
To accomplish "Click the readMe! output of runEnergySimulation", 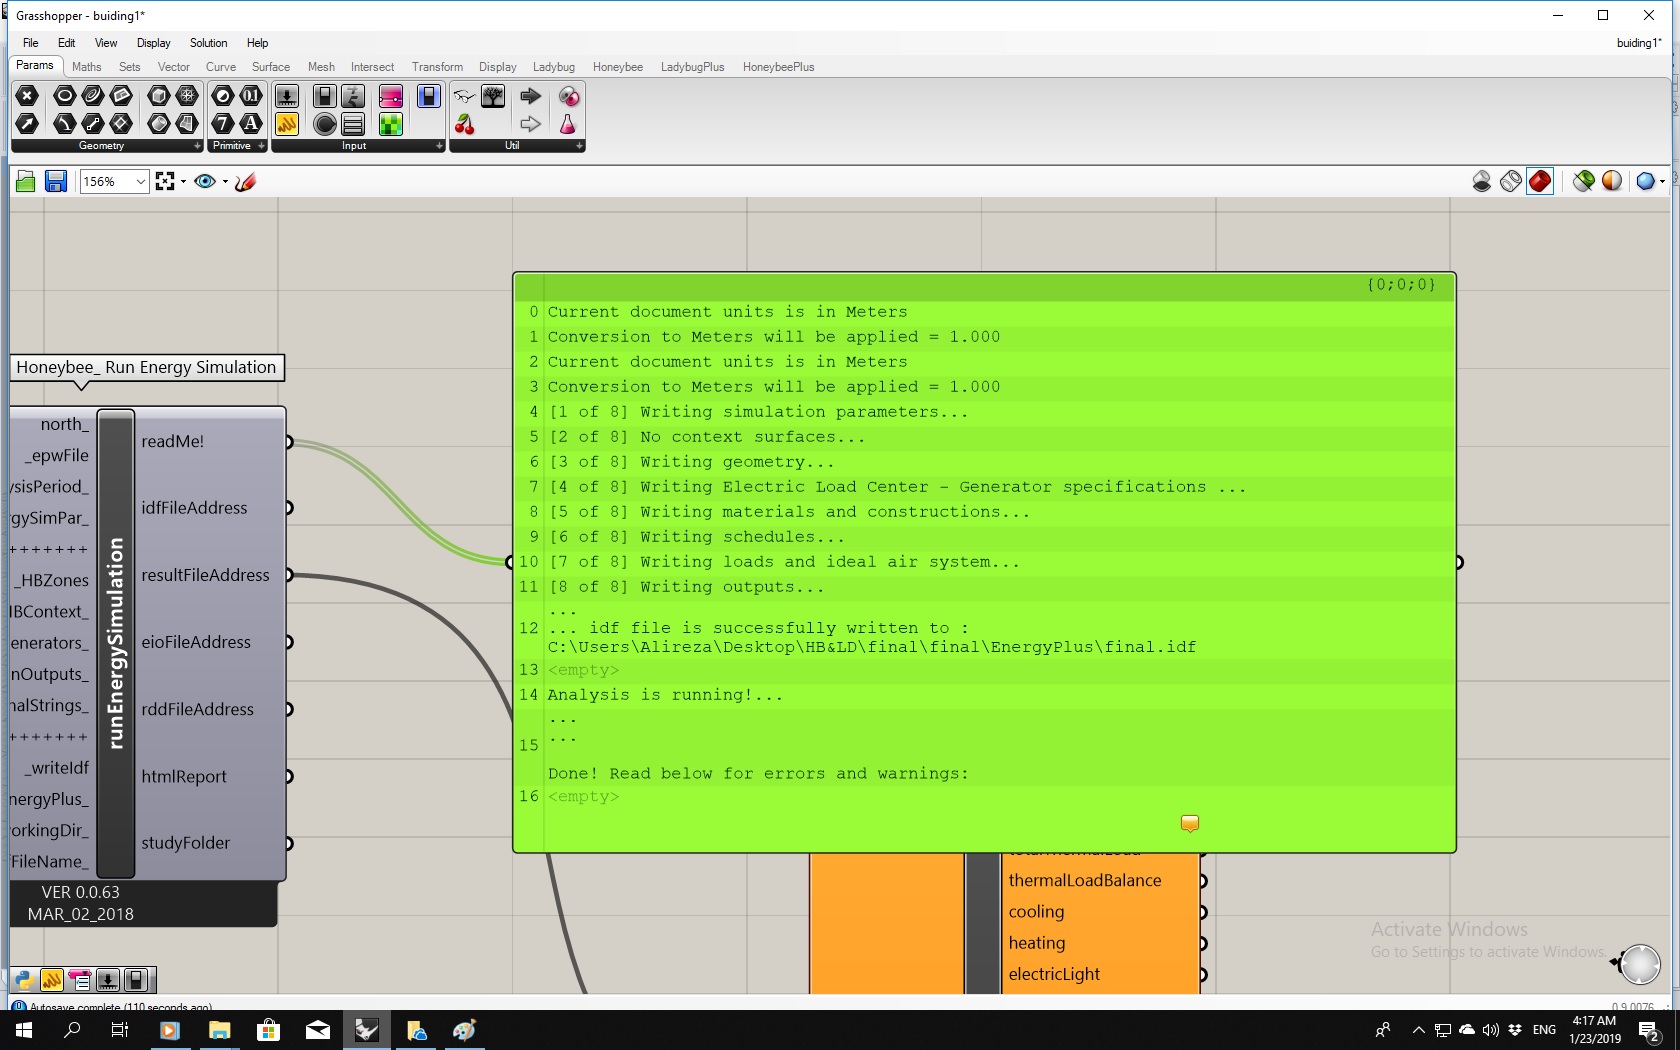I will pos(172,441).
